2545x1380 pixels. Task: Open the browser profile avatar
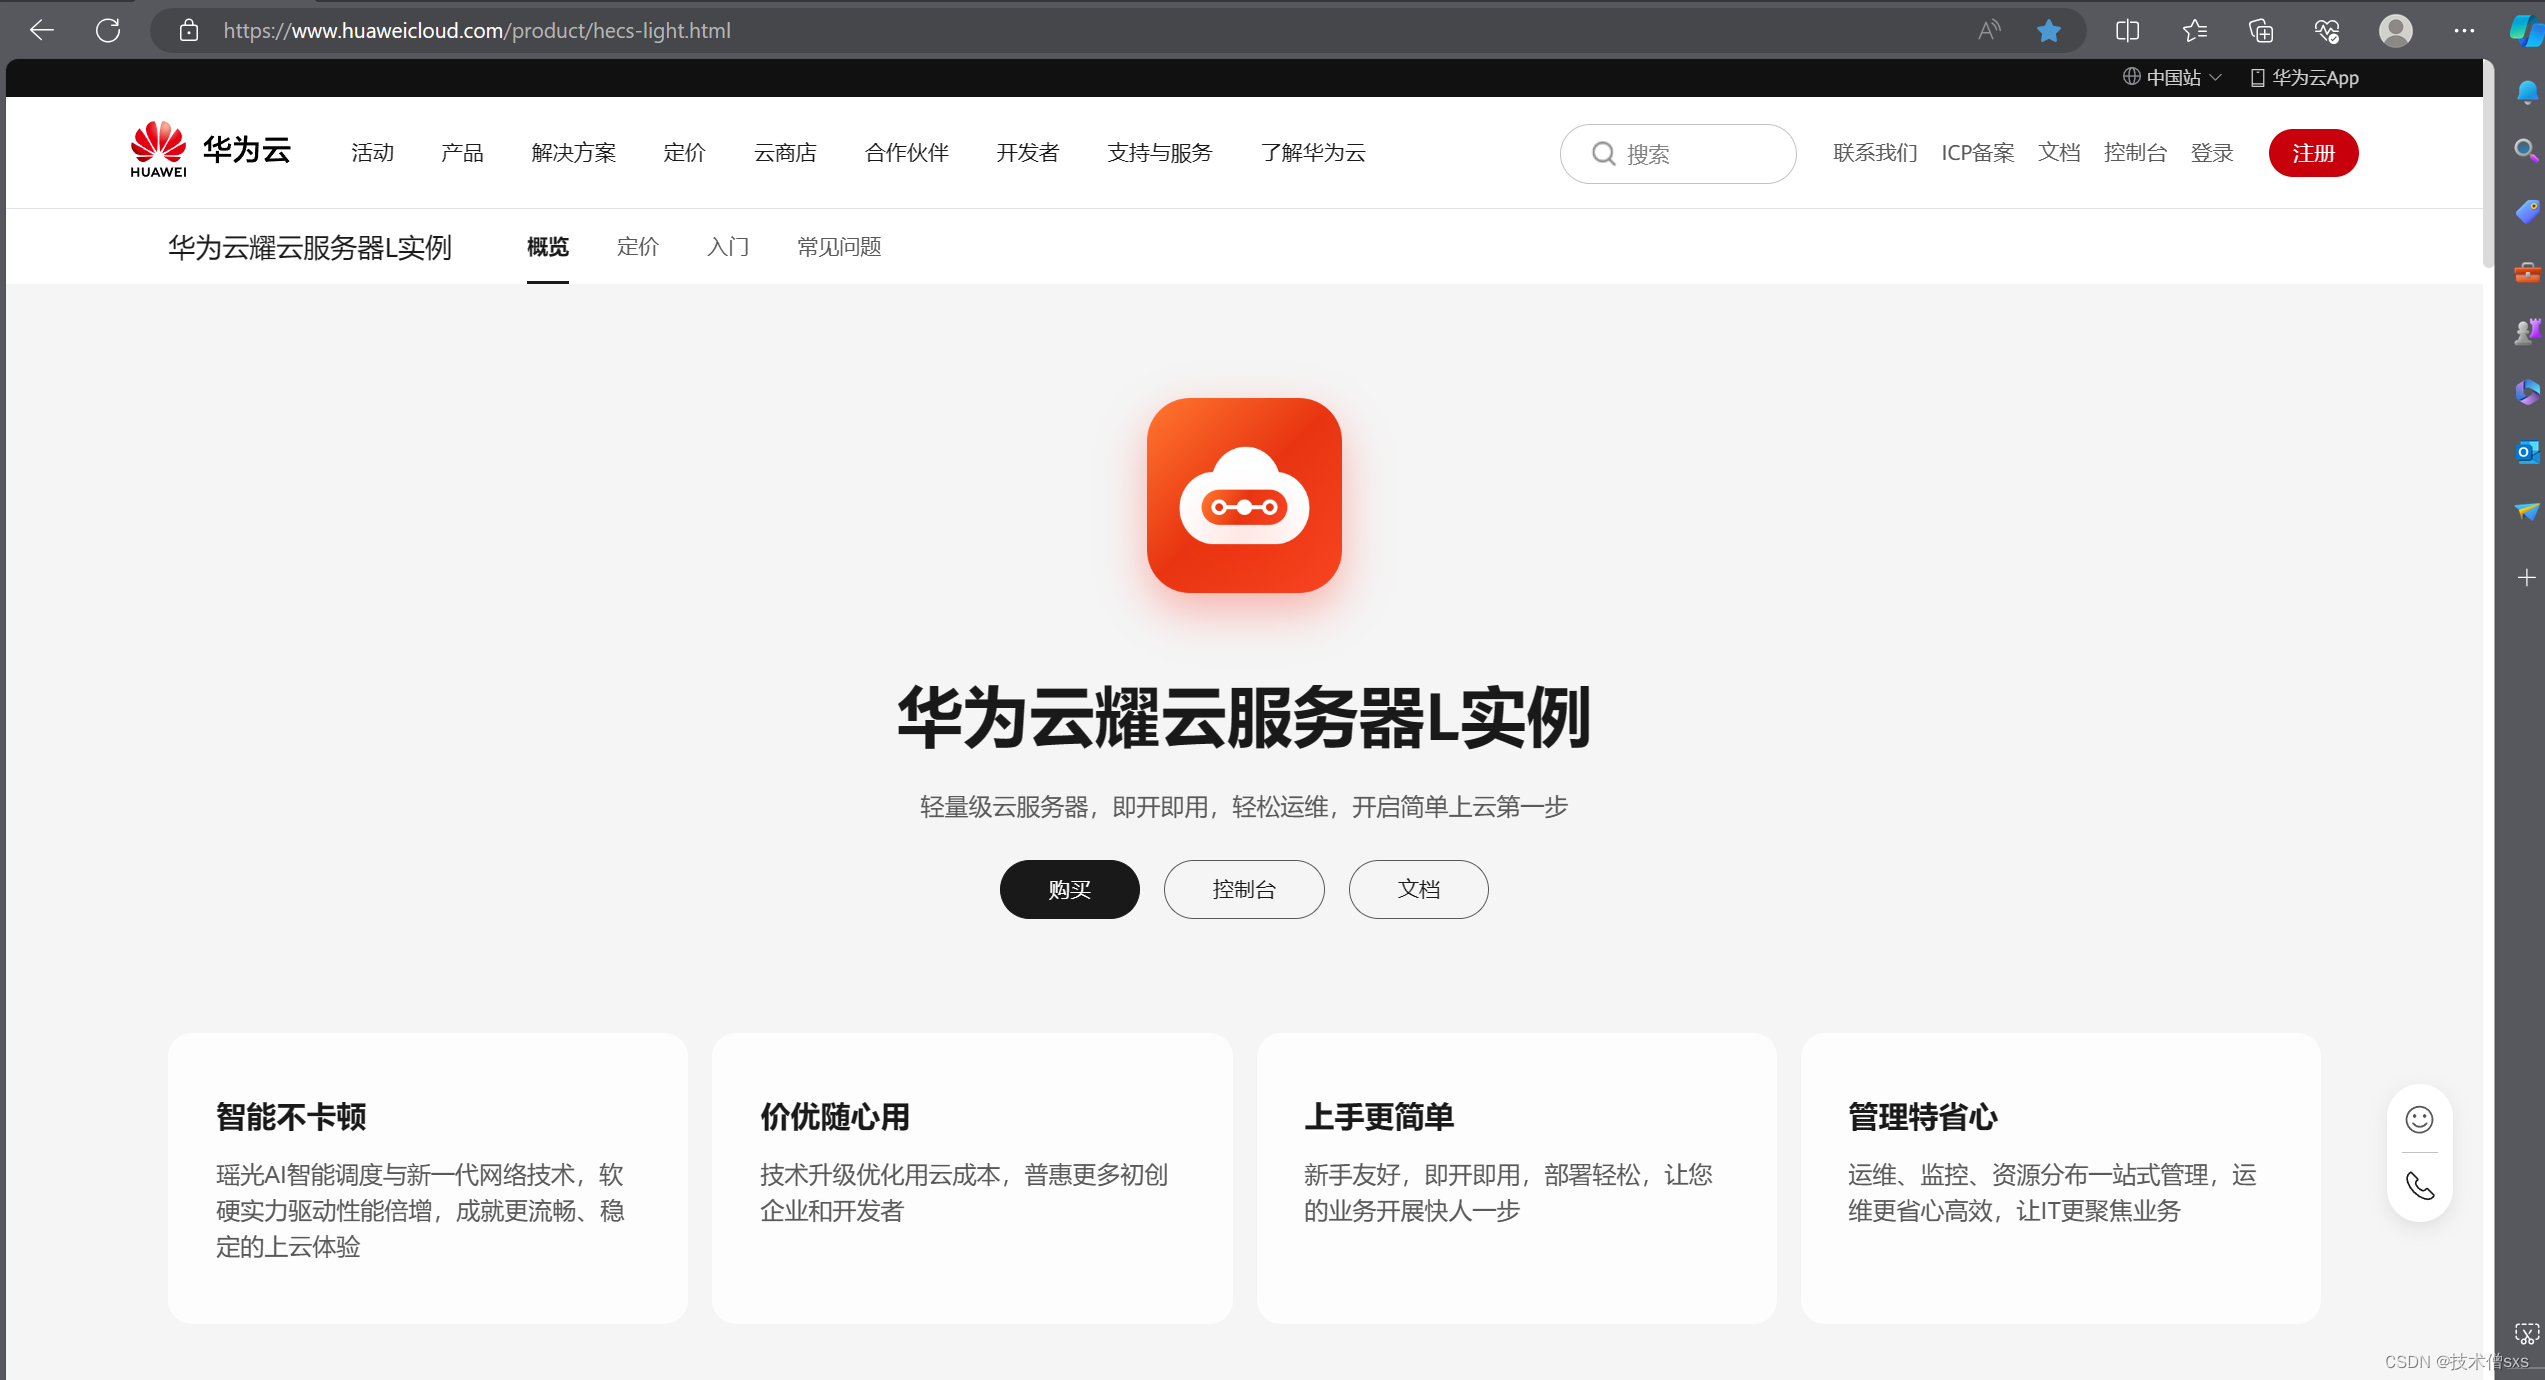click(2395, 30)
